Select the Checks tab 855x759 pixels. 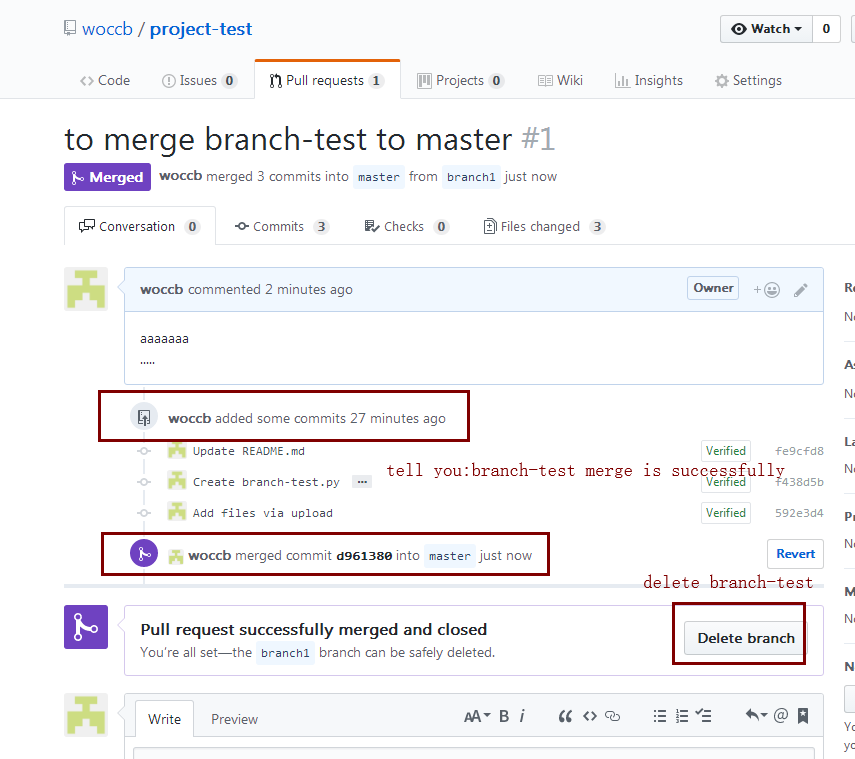click(x=406, y=226)
